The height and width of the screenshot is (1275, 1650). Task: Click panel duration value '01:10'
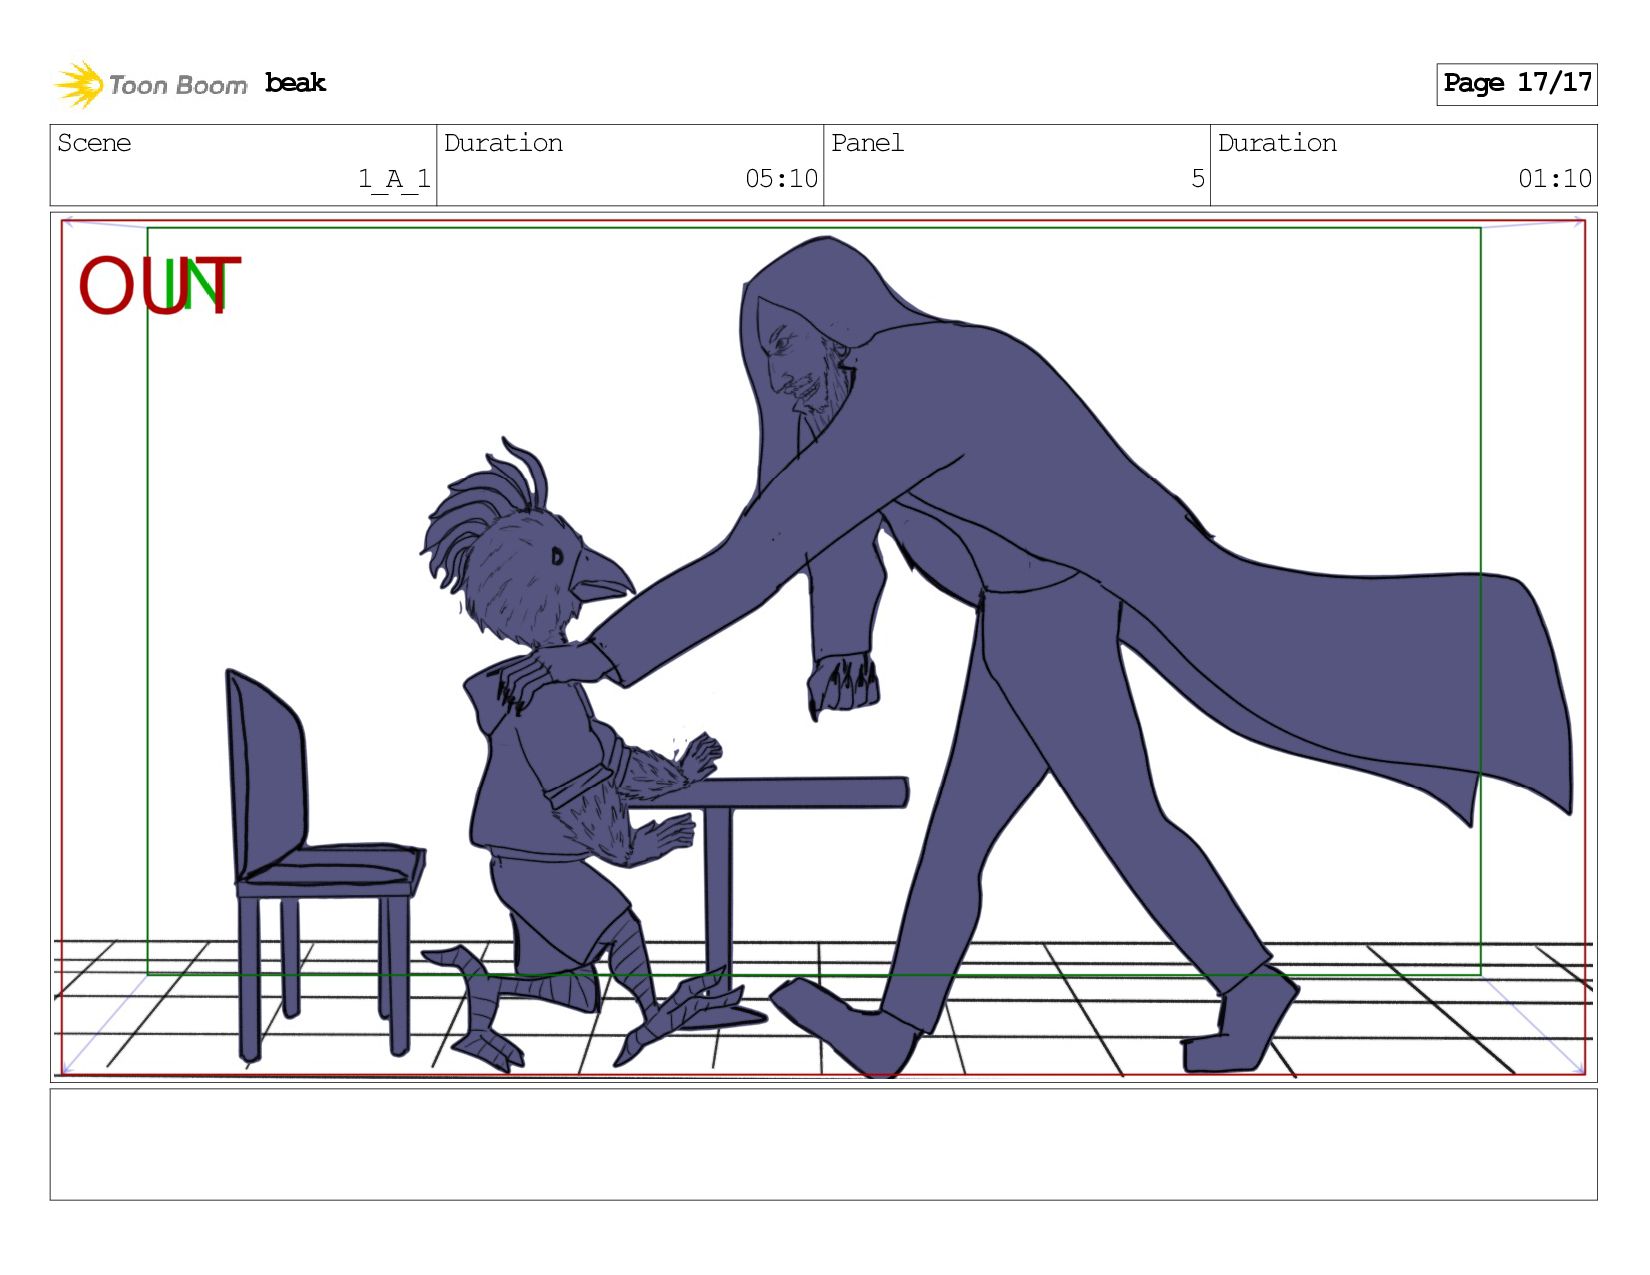click(x=1554, y=179)
